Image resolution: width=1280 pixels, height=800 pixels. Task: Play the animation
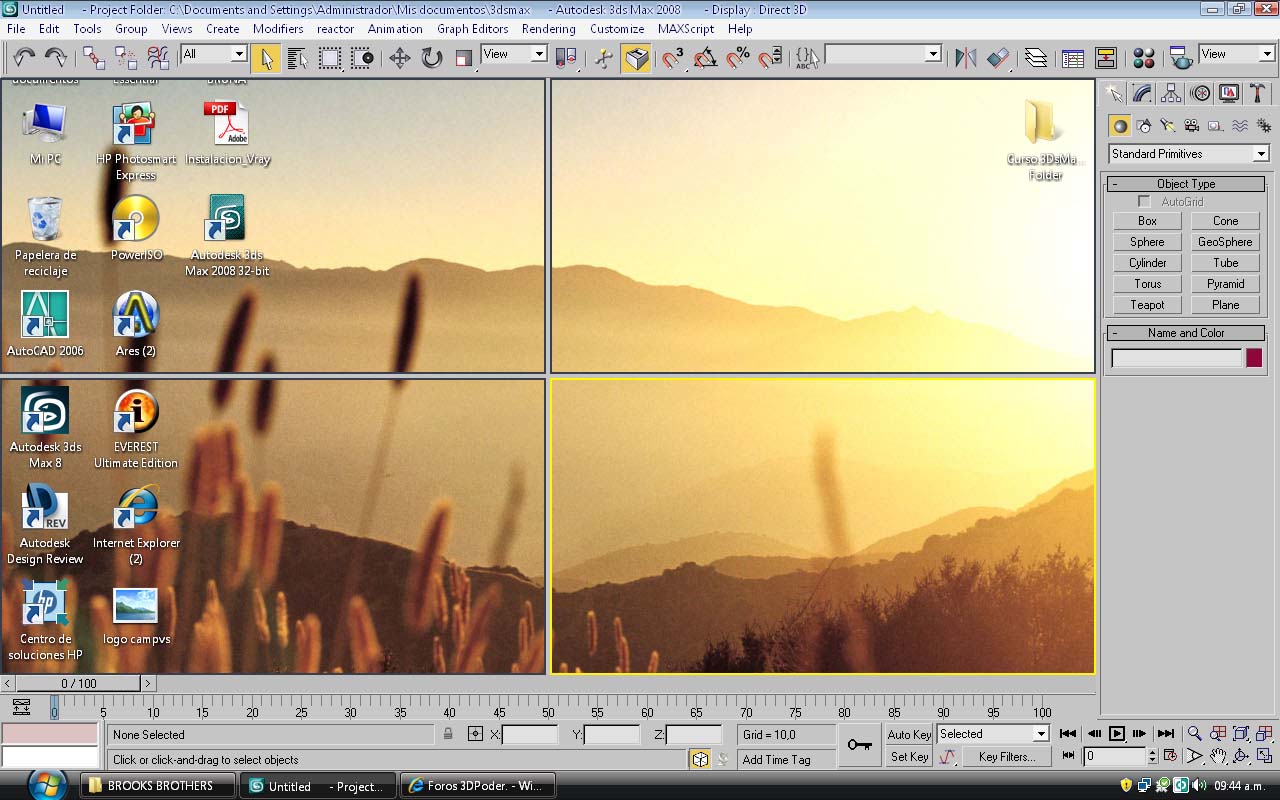click(1117, 734)
